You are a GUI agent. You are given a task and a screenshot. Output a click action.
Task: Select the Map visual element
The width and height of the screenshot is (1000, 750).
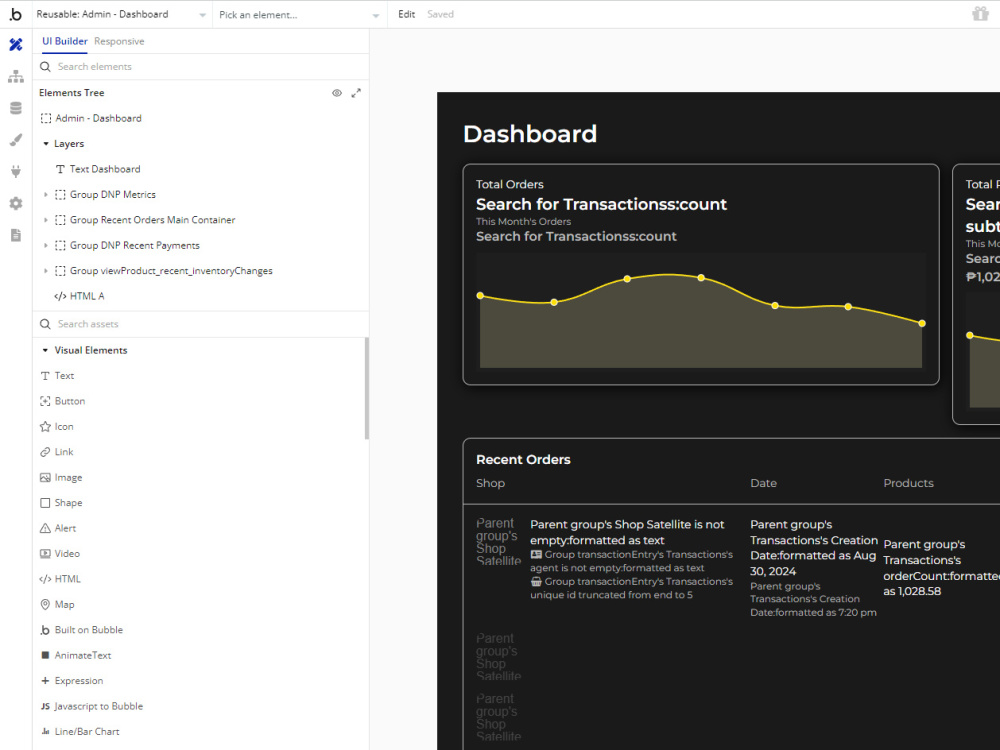pyautogui.click(x=57, y=605)
